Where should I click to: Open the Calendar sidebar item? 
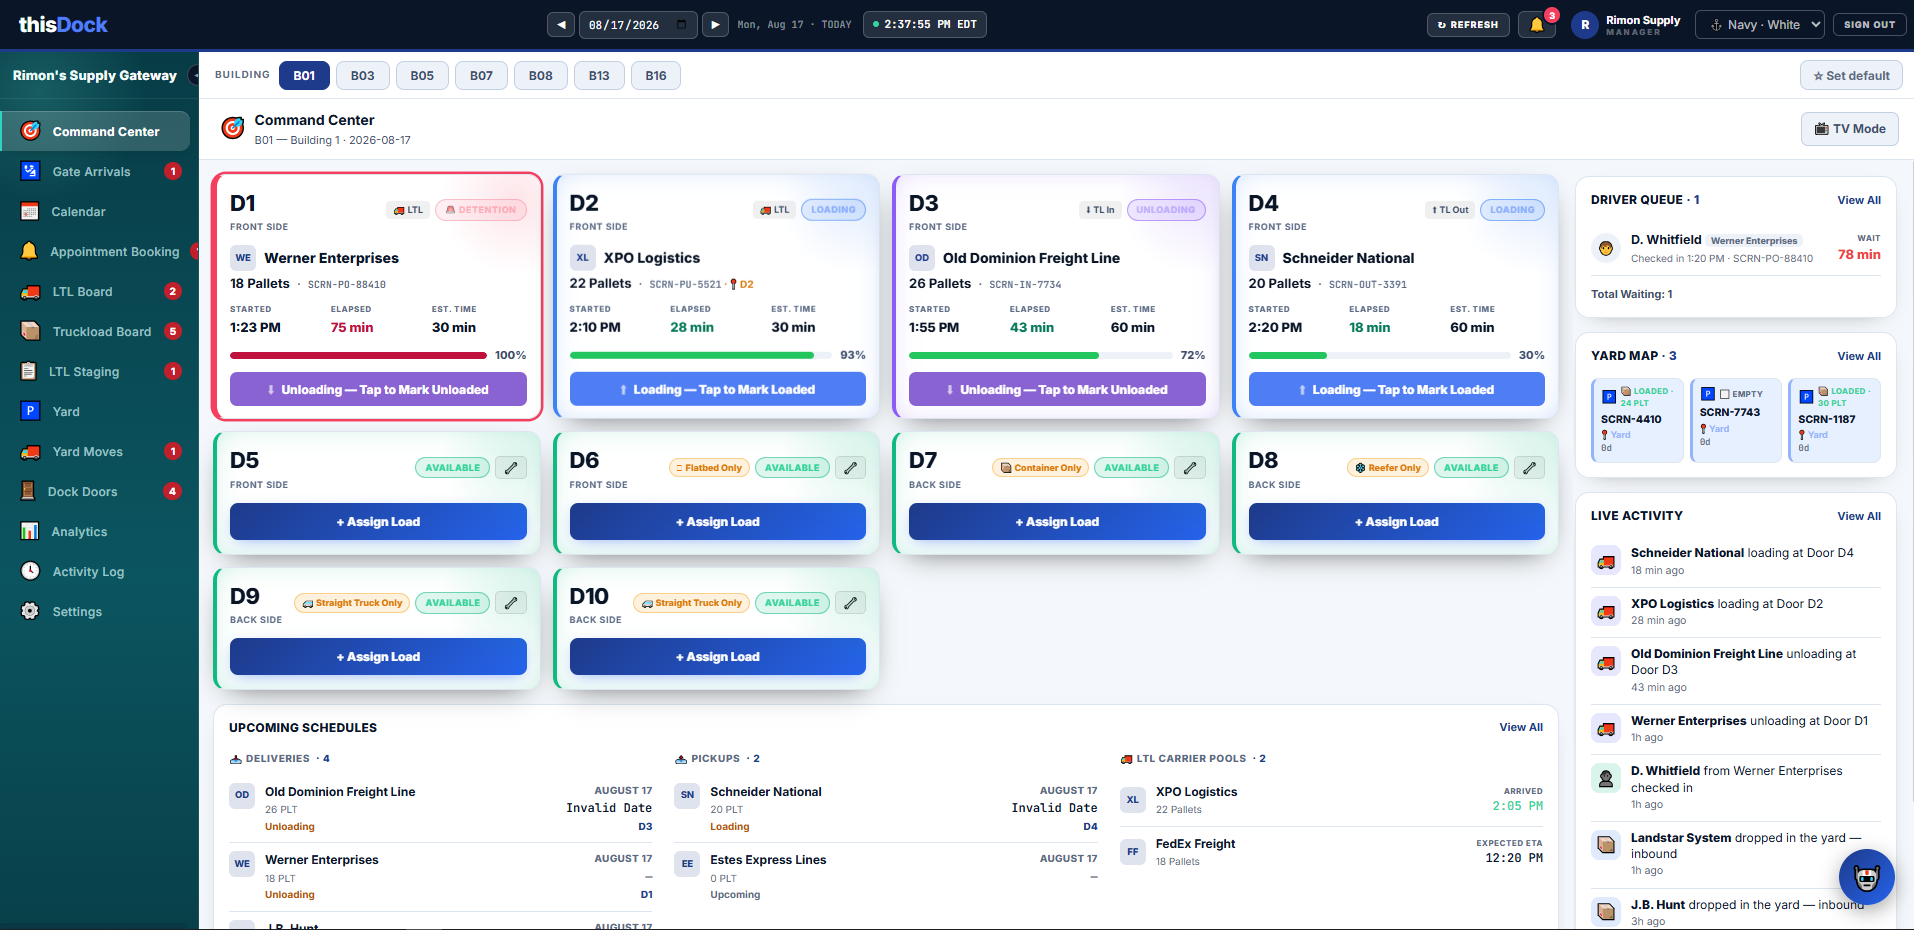95,212
